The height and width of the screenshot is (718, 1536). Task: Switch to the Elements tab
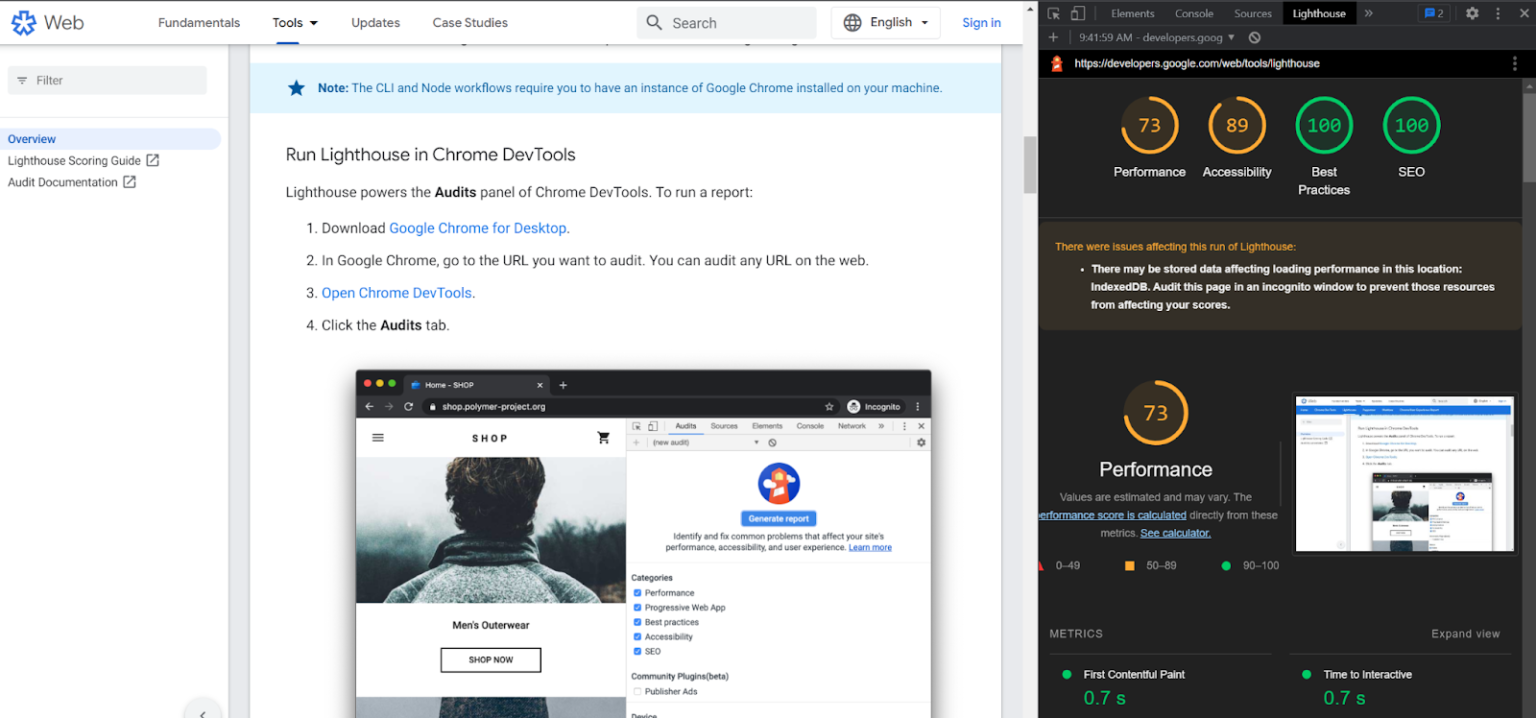pos(1133,13)
